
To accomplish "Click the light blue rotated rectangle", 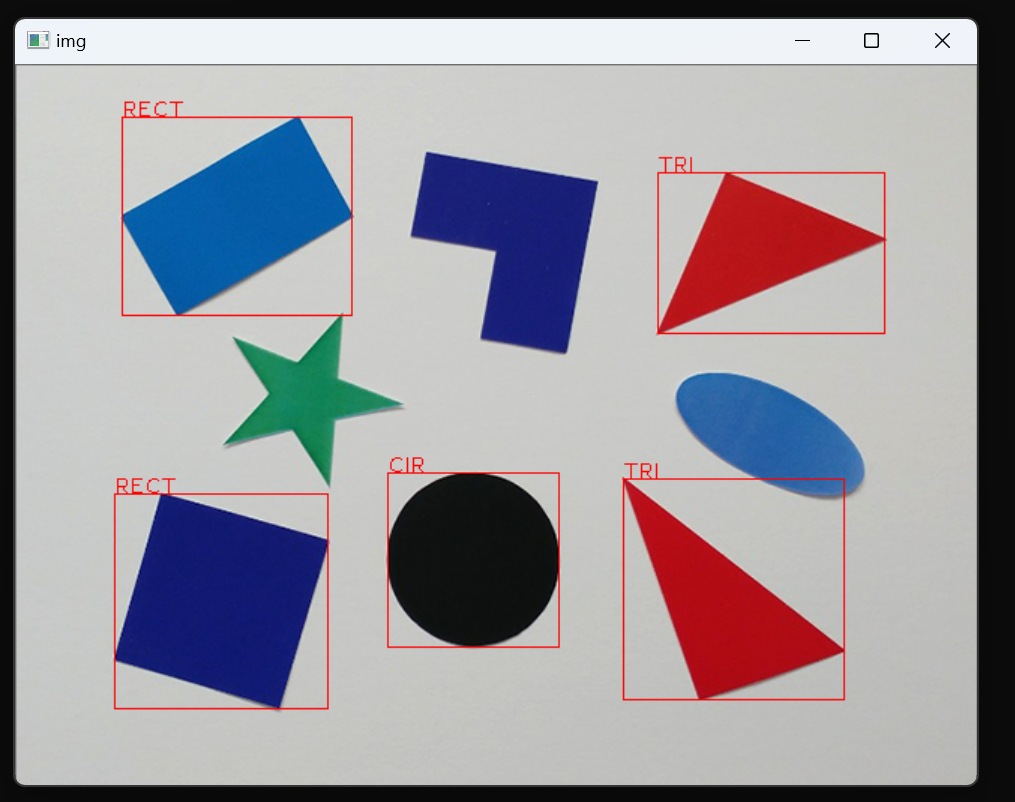I will (x=237, y=216).
